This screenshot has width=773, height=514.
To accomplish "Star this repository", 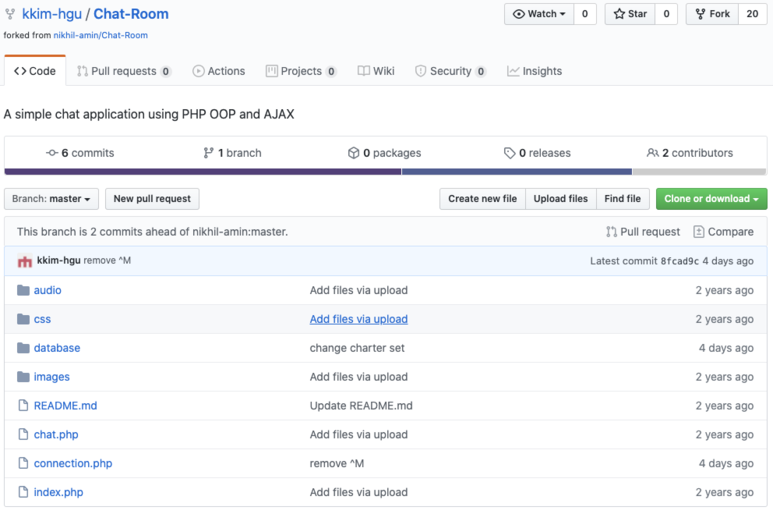I will pos(630,14).
